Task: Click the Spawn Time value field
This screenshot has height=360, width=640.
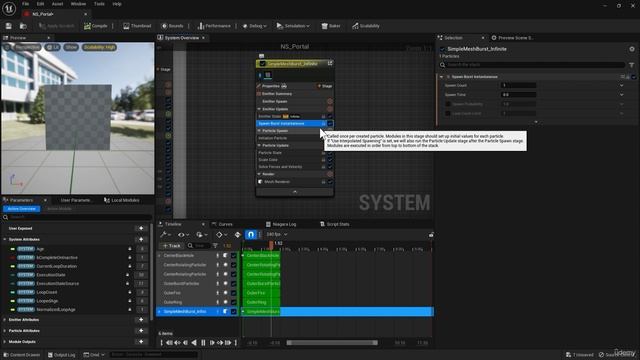Action: (518, 94)
